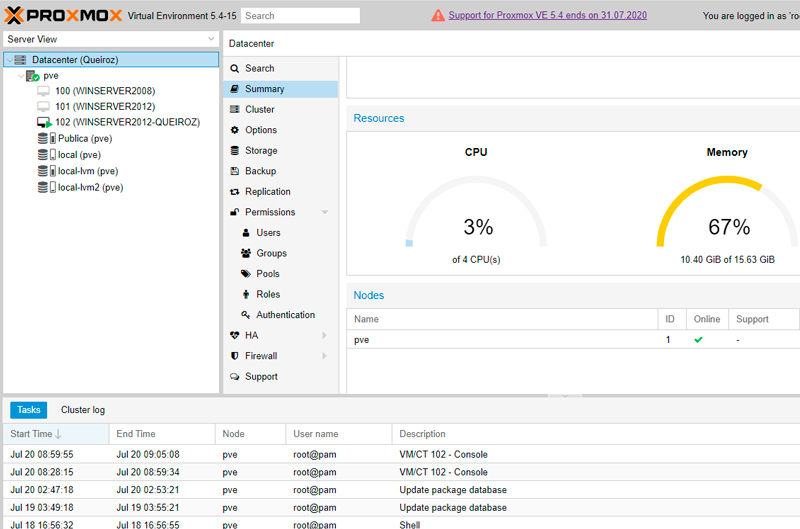Collapse the Permissions submenu arrow

[324, 212]
